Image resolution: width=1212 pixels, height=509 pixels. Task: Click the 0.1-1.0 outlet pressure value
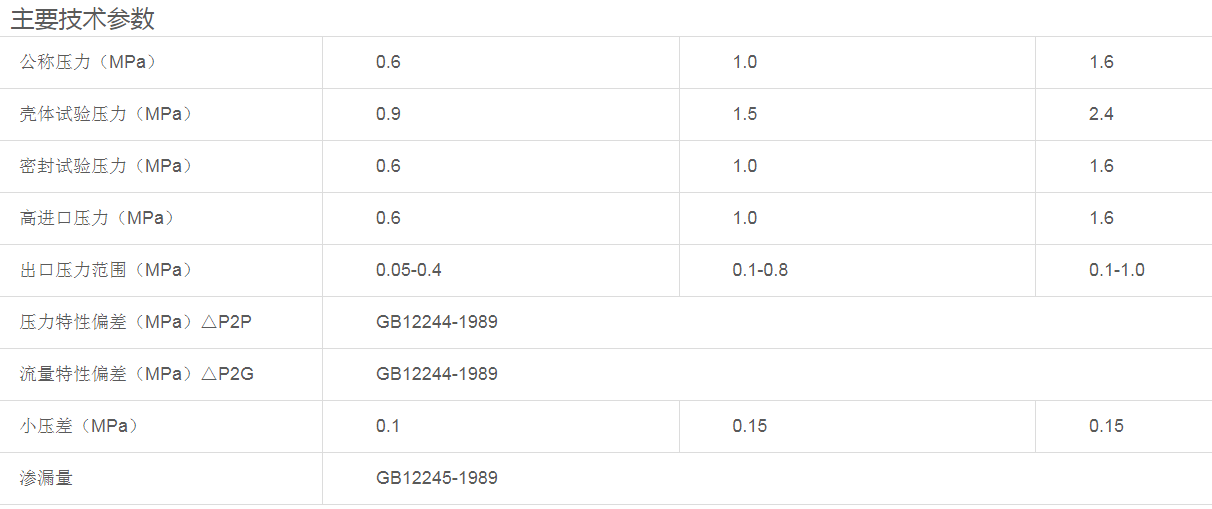click(1117, 270)
